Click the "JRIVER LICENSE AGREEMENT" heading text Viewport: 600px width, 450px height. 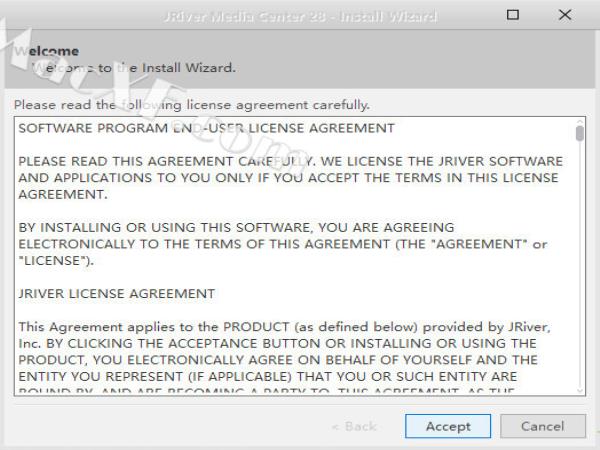117,293
